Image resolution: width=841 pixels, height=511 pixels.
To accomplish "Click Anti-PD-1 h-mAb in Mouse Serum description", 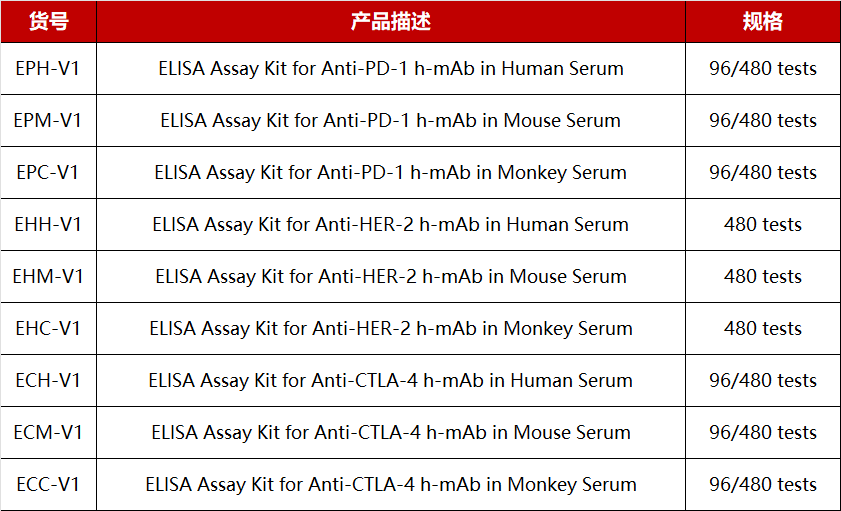I will tap(391, 121).
